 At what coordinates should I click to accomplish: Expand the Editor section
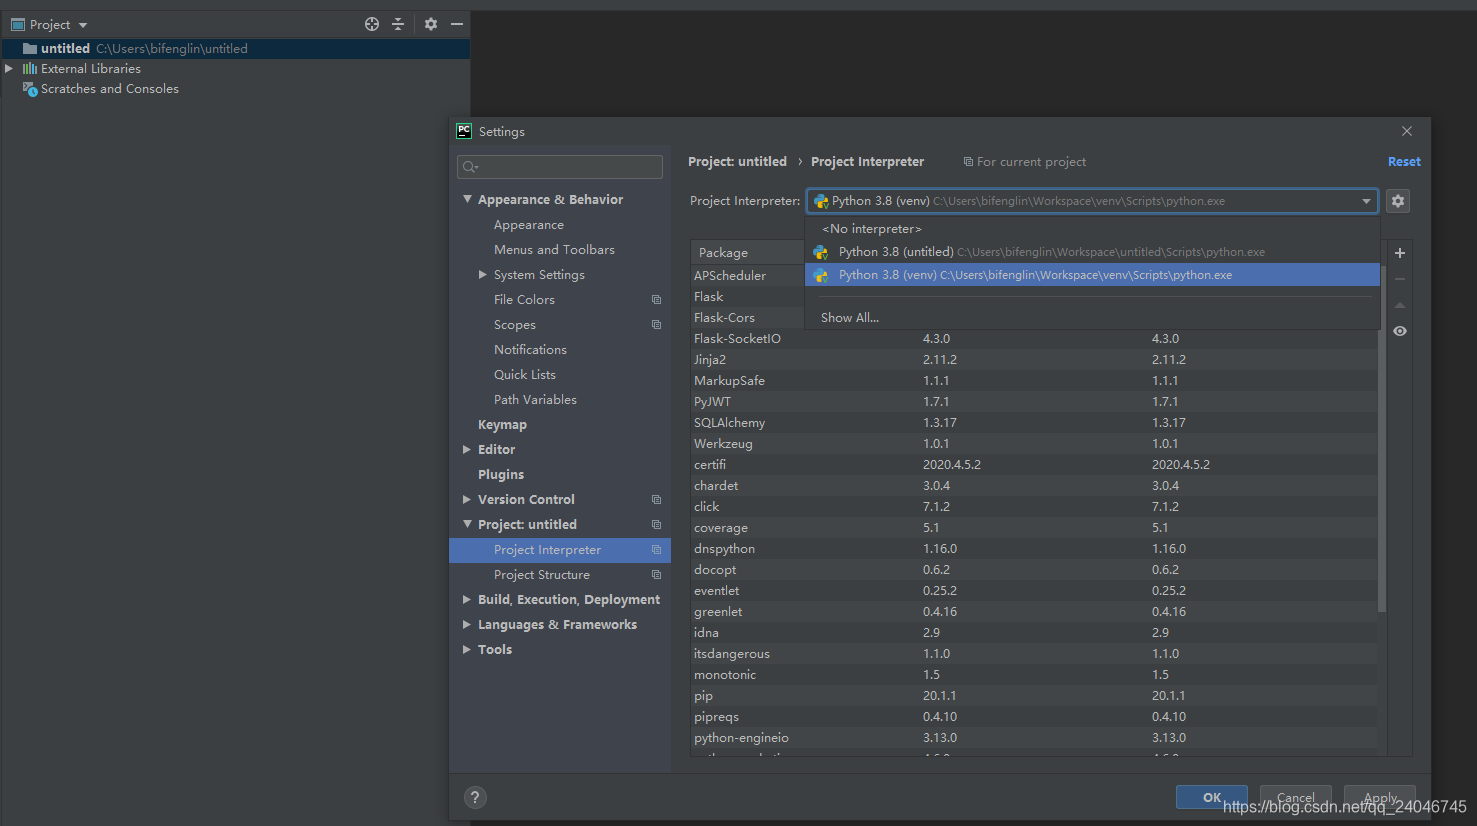click(467, 449)
